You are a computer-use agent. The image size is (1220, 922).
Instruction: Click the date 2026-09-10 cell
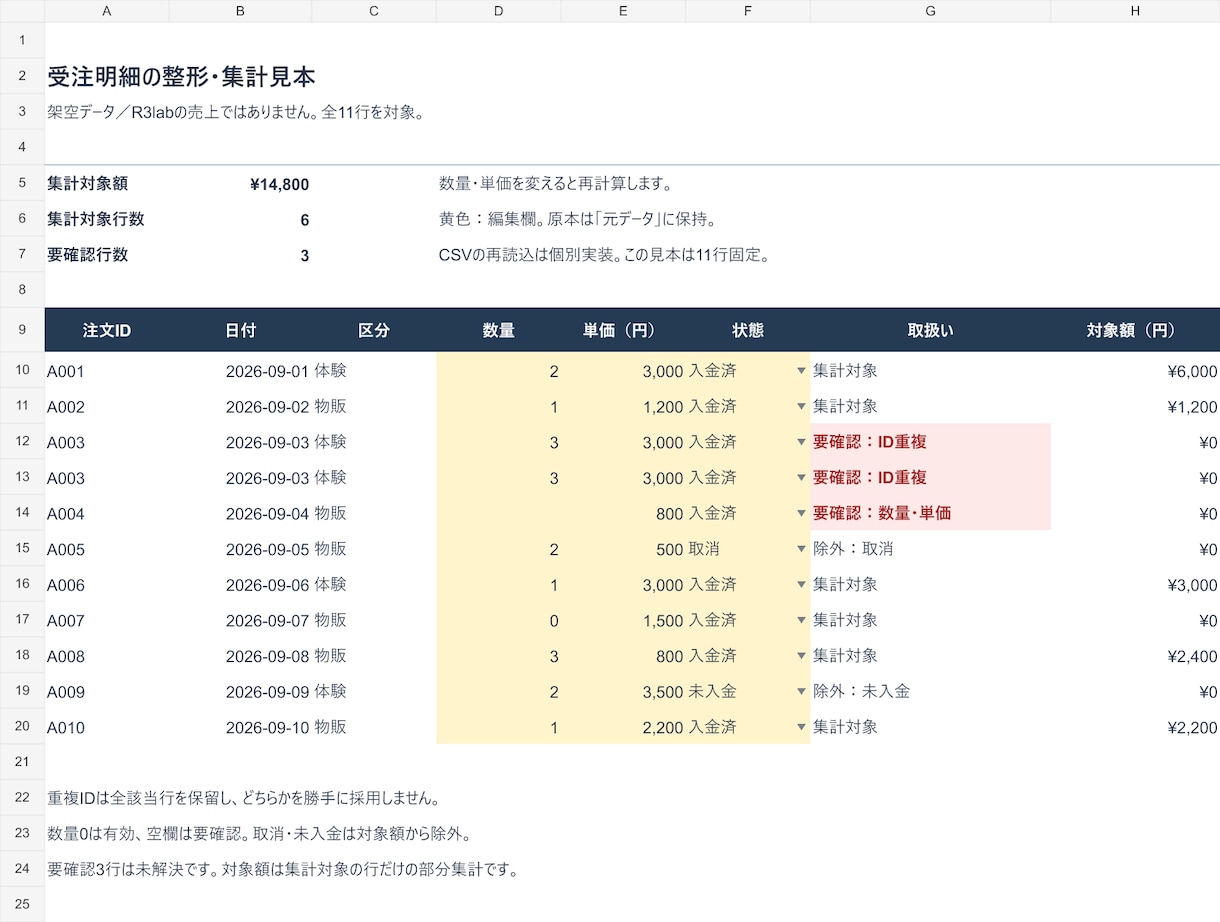pyautogui.click(x=240, y=728)
